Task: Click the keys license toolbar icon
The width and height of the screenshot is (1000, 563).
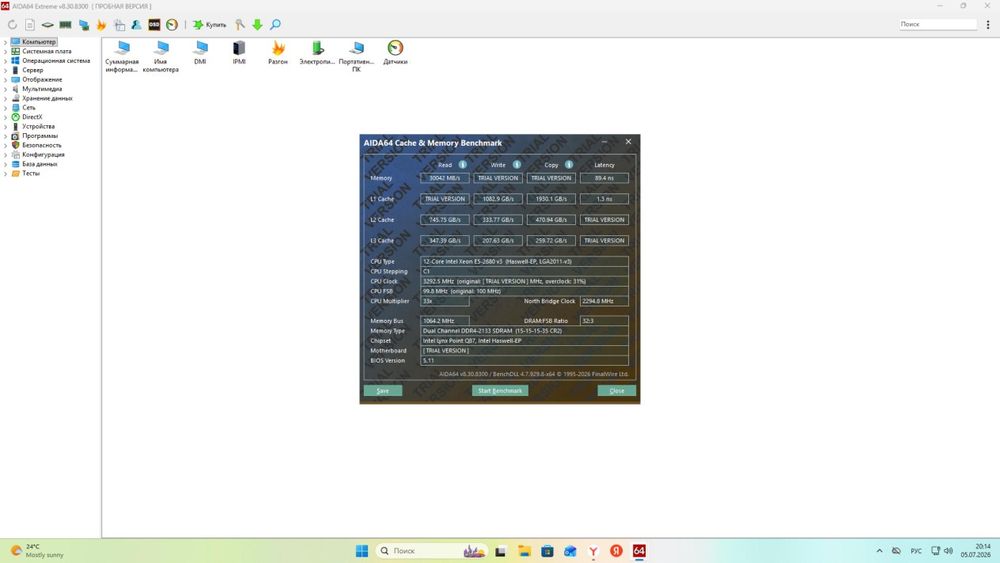Action: [239, 25]
